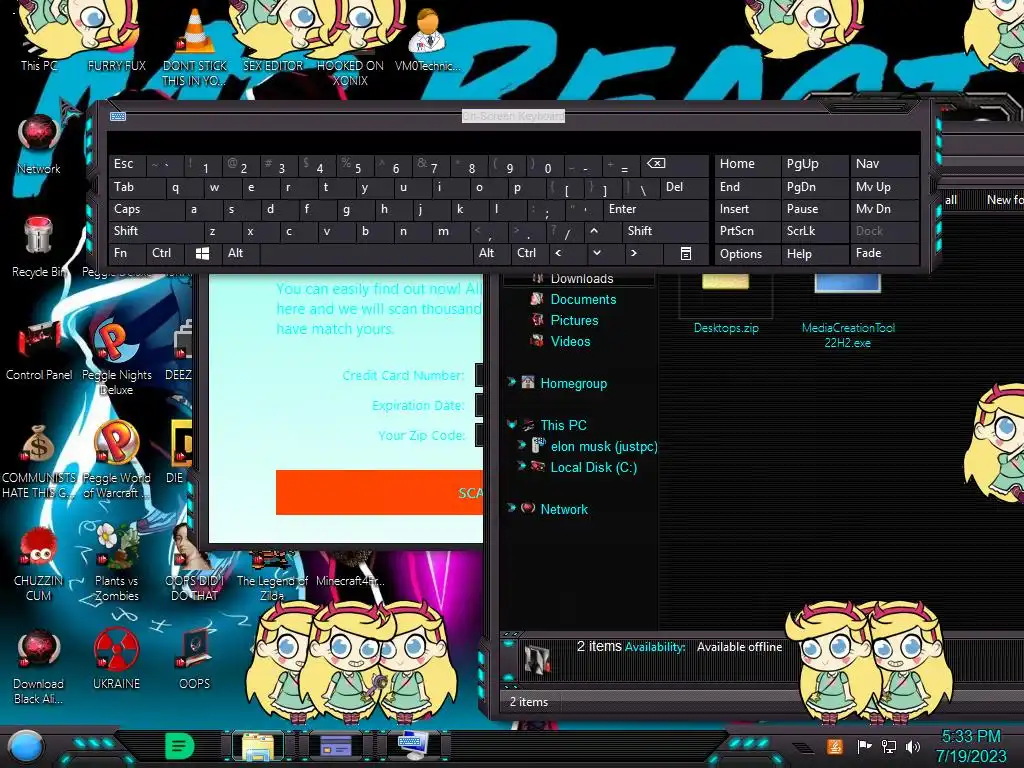This screenshot has width=1024, height=768.
Task: Select the MediaCreationTool22H2.exe file
Action: (x=848, y=312)
